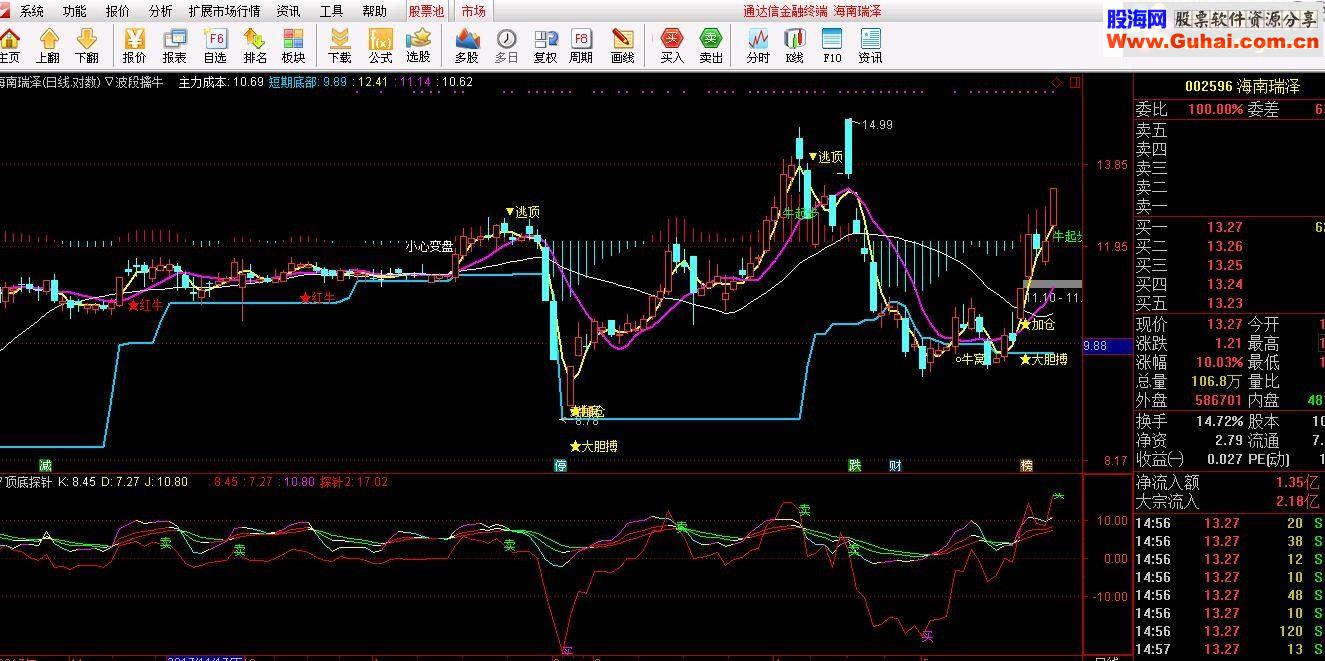Click the 涨幅 10.03% value

(1219, 362)
